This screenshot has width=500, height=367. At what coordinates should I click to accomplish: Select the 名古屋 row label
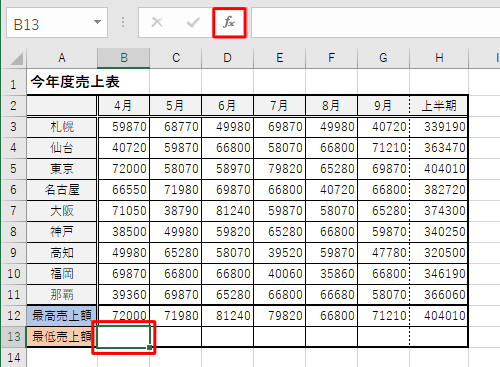pyautogui.click(x=62, y=190)
